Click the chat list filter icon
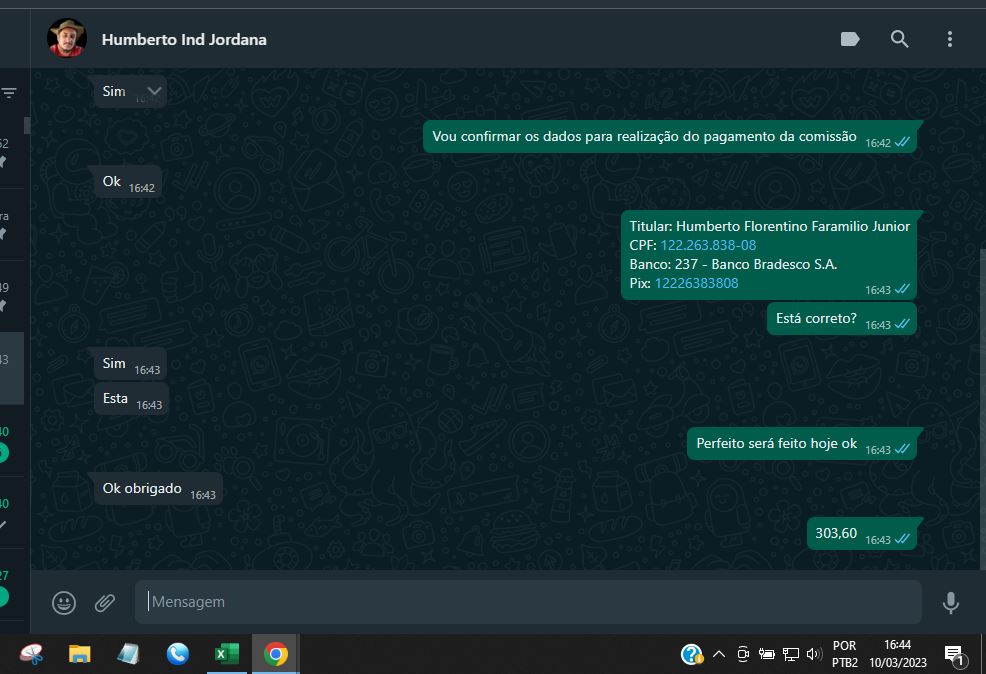The width and height of the screenshot is (986, 674). [9, 93]
